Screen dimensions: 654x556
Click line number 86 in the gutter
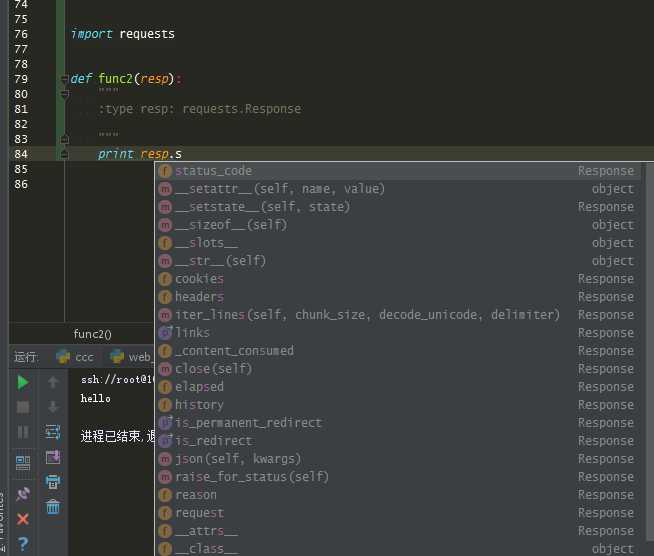(21, 184)
